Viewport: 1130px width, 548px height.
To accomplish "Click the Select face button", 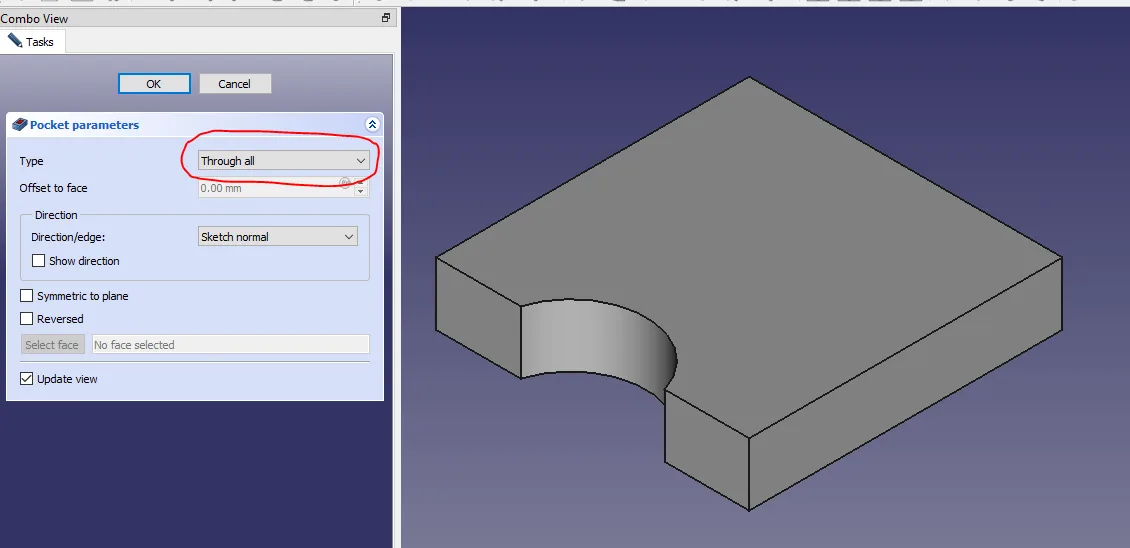I will pos(52,345).
